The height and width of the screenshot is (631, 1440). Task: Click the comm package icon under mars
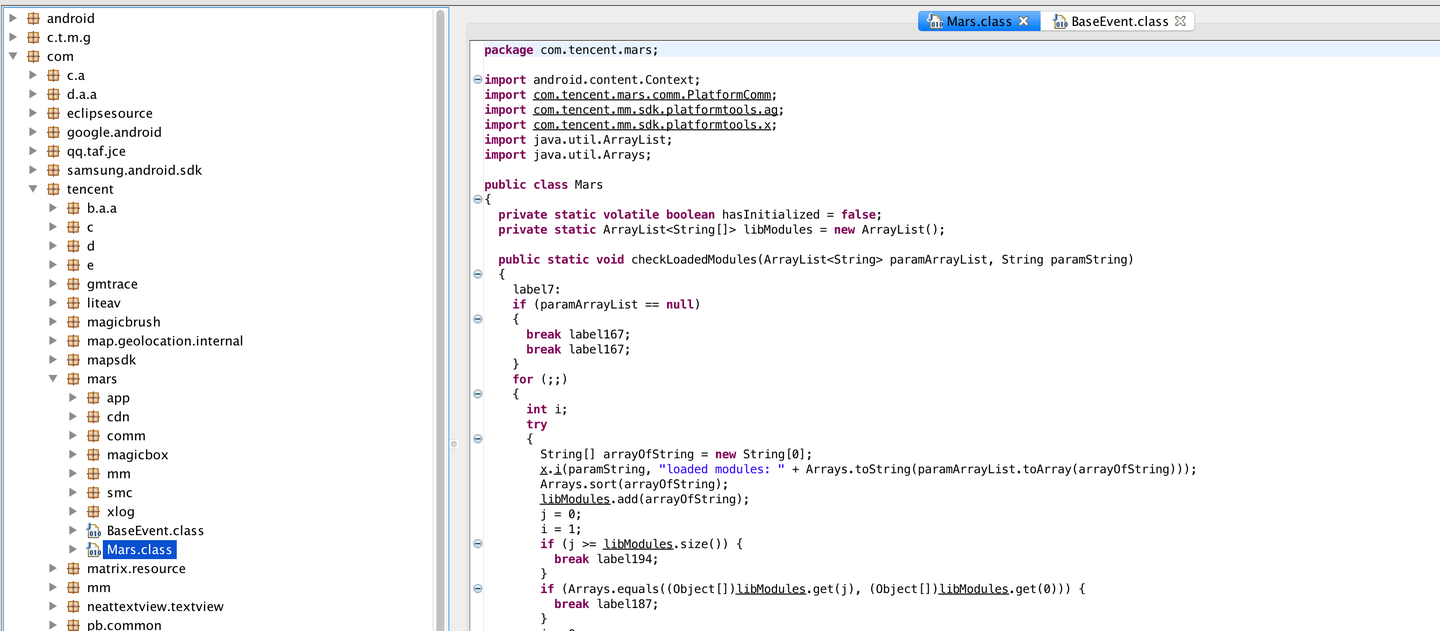93,435
